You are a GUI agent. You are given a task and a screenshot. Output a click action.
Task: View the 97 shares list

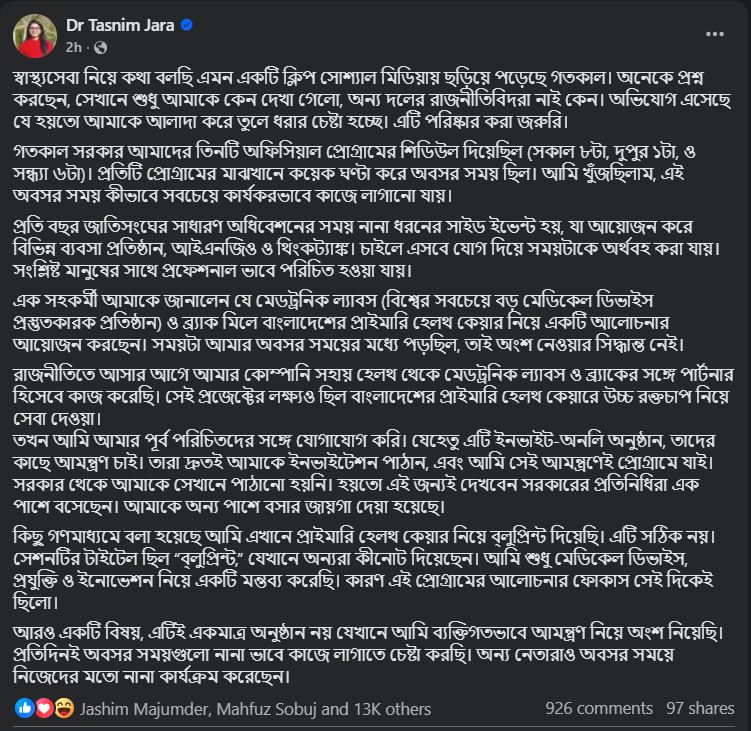700,709
